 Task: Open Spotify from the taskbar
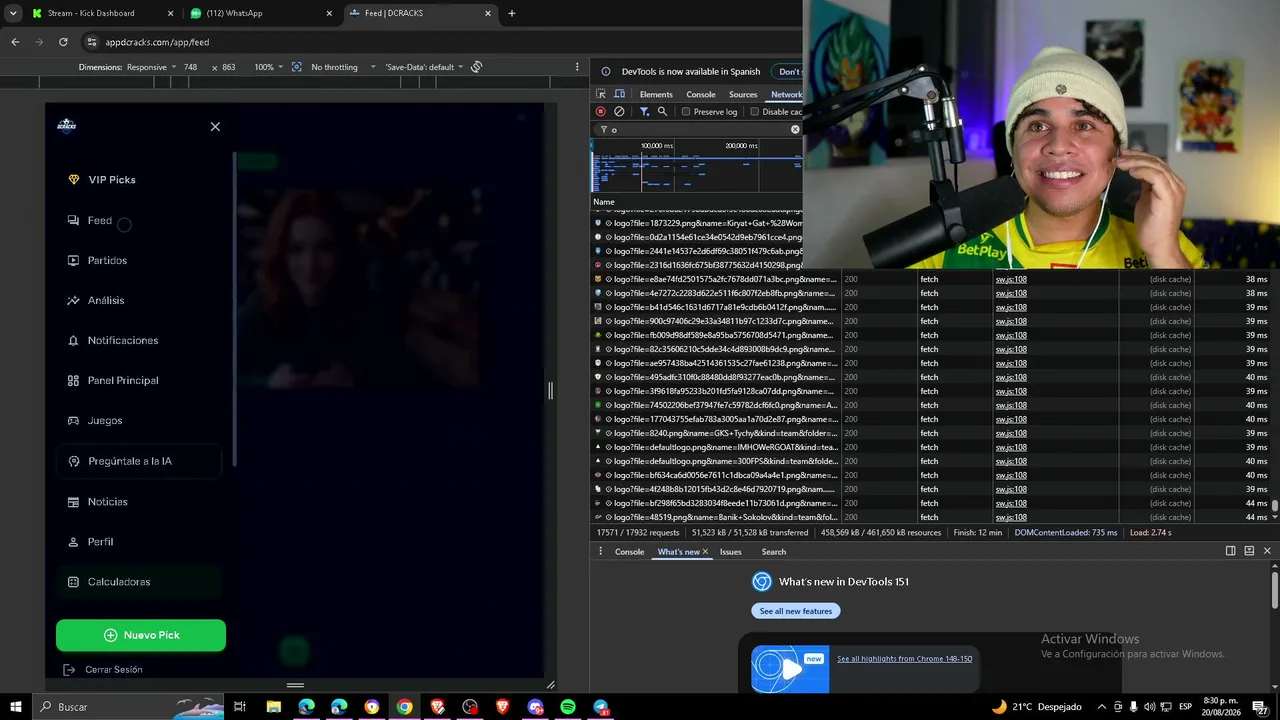point(568,707)
